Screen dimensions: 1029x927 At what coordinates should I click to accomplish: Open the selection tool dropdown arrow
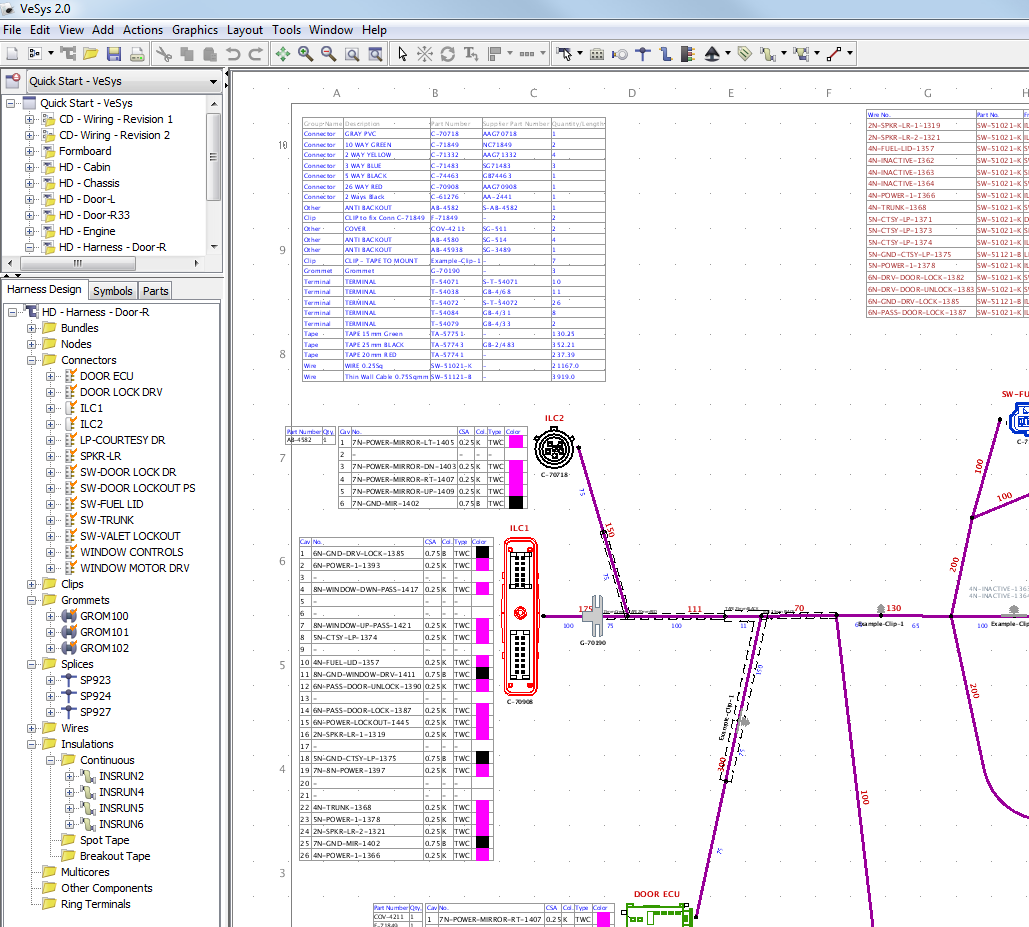[580, 51]
